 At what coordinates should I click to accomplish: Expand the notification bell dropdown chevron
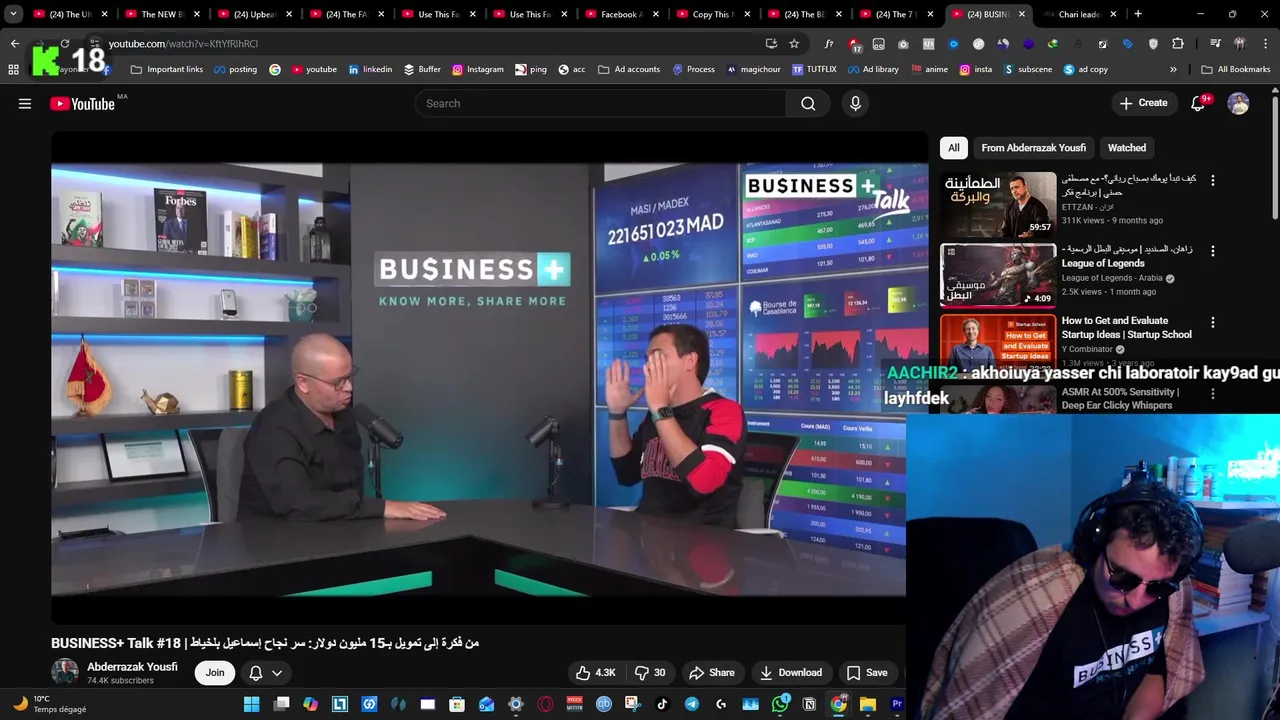(x=277, y=673)
